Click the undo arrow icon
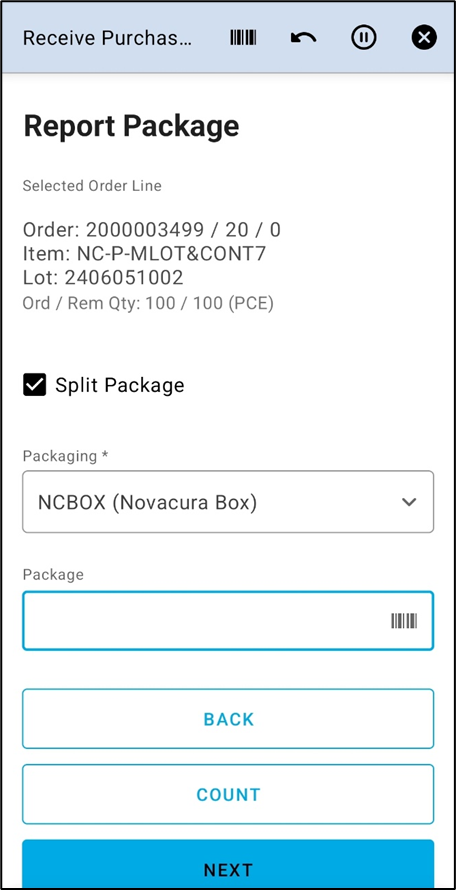 pos(303,39)
